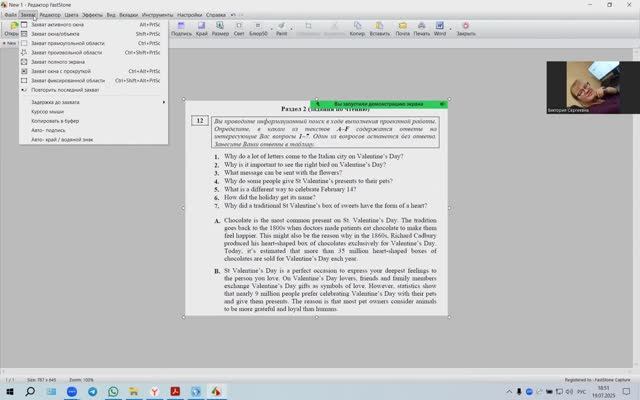This screenshot has width=640, height=400.
Task: Click the Вставить paste toolbar icon
Action: pos(379,26)
